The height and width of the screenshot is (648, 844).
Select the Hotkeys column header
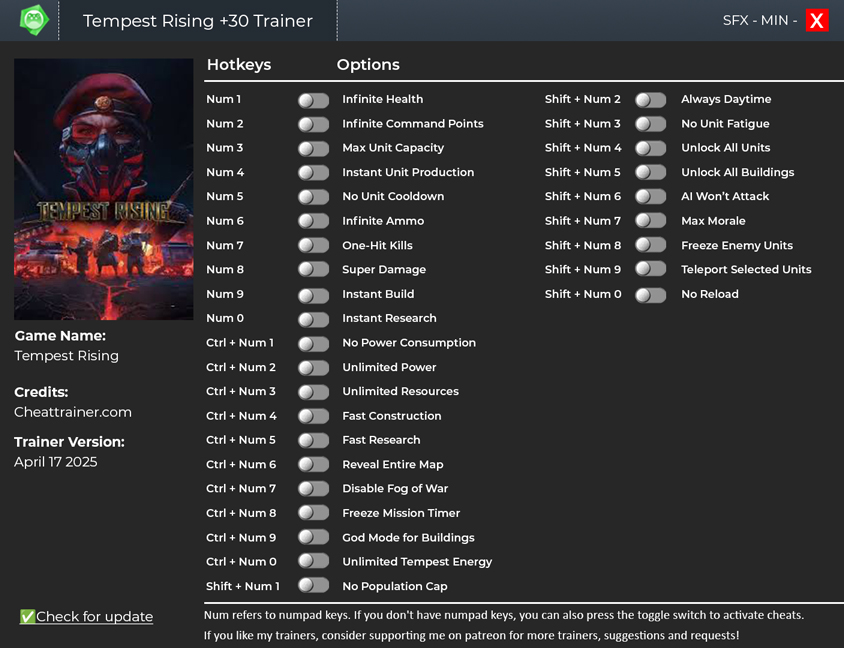[x=238, y=65]
